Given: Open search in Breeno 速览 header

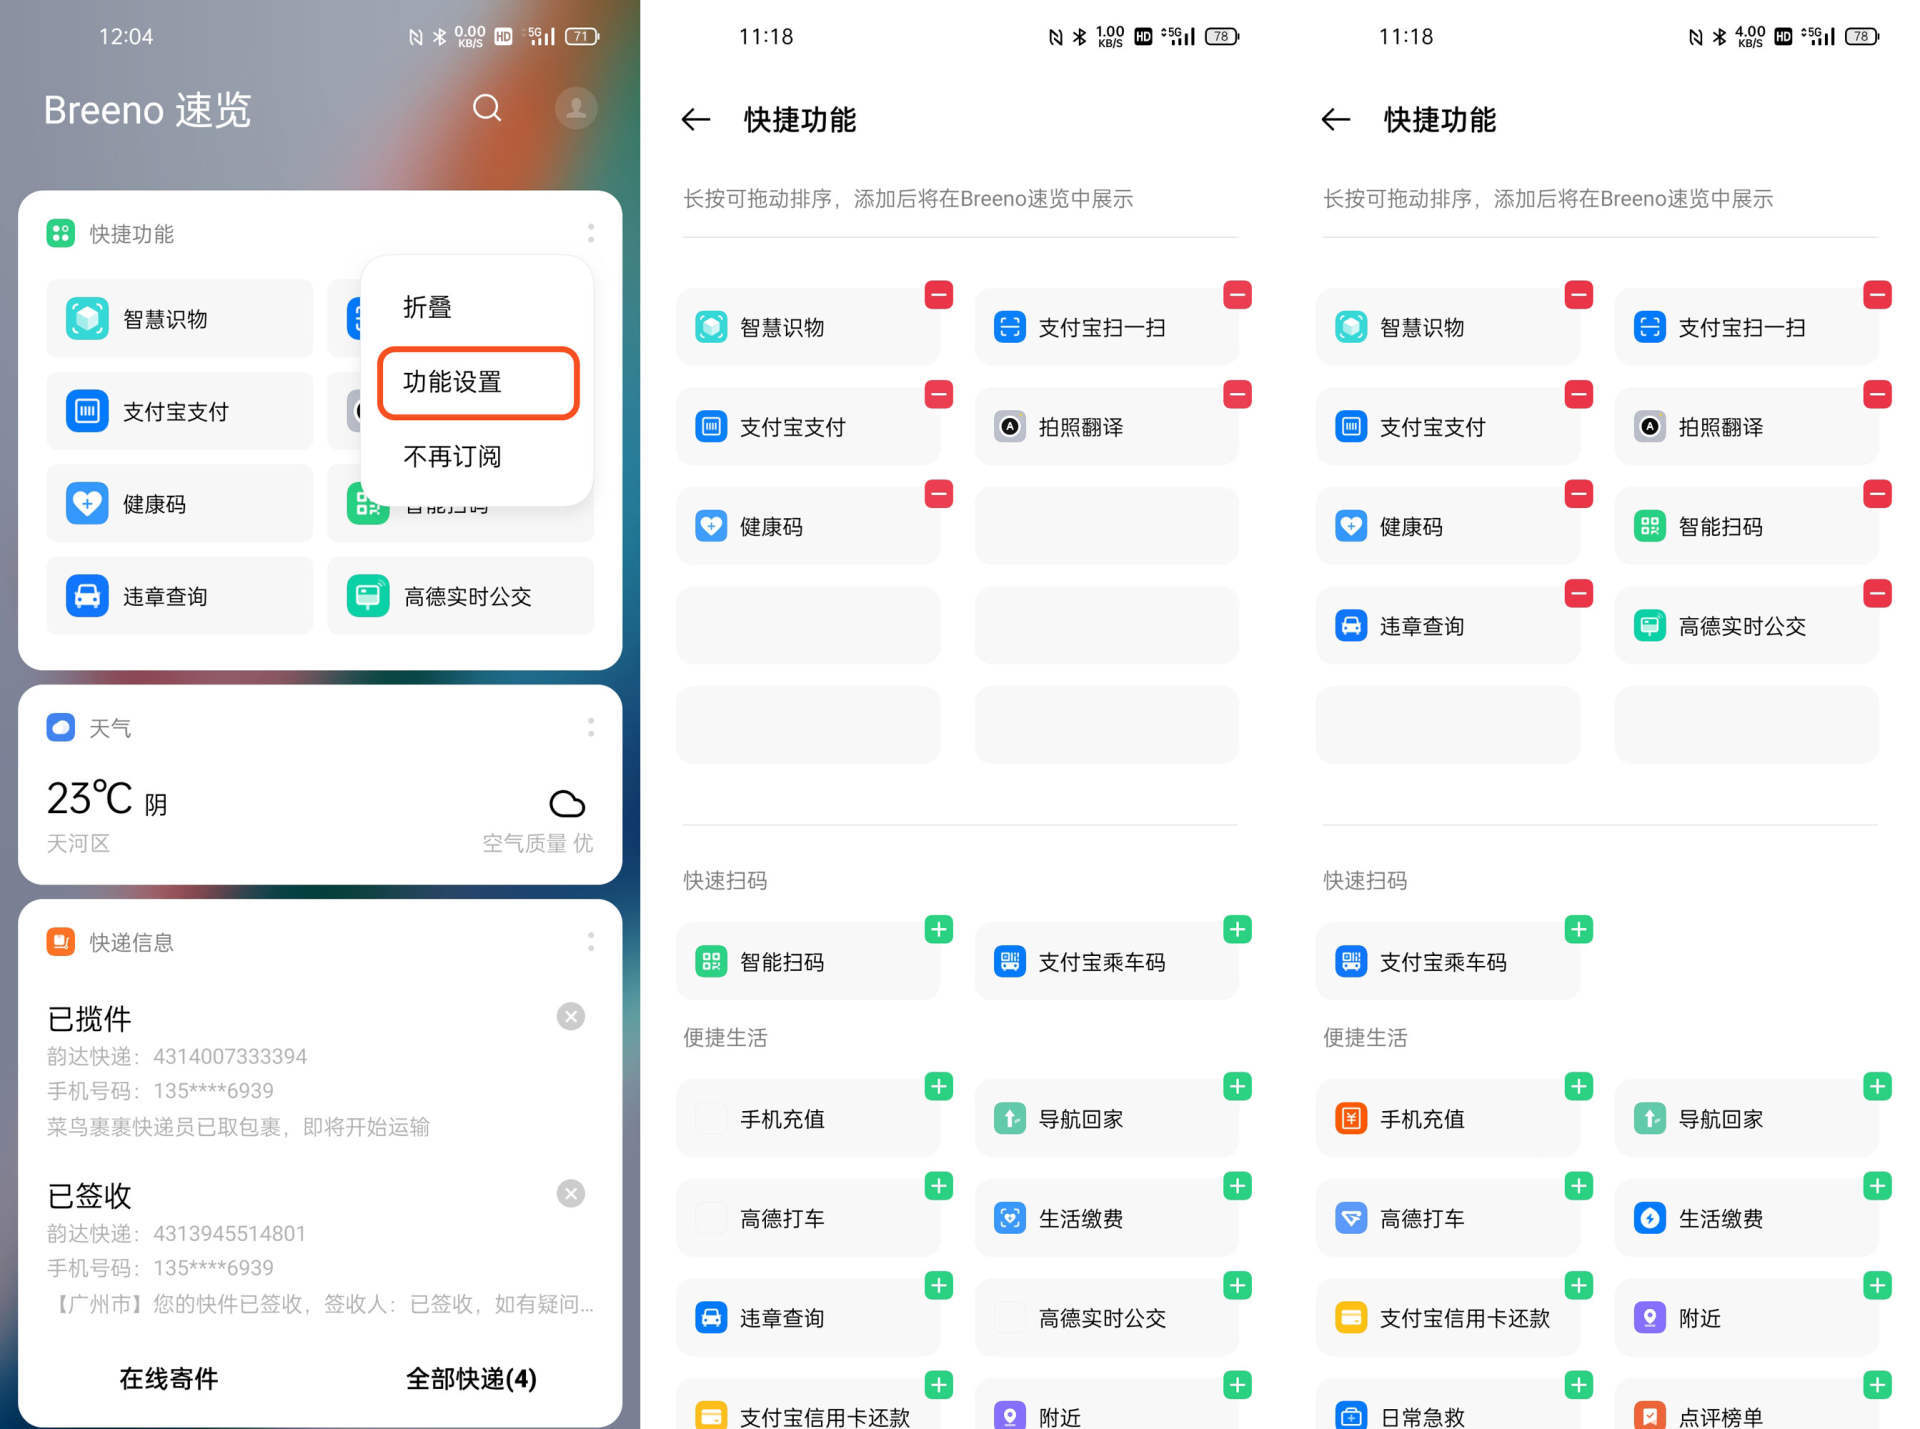Looking at the screenshot, I should (x=487, y=108).
